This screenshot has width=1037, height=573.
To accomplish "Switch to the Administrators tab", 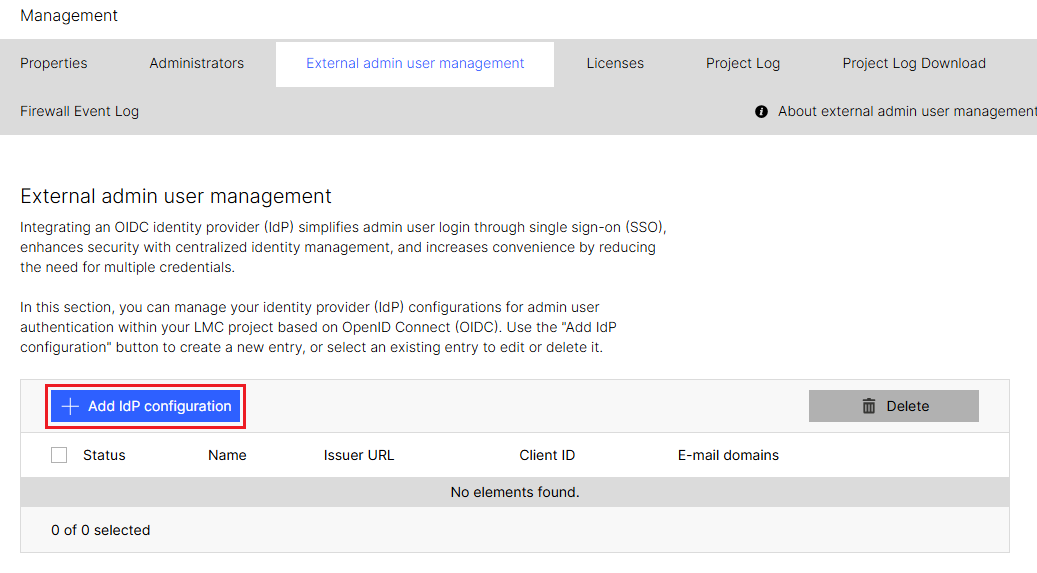I will 196,63.
